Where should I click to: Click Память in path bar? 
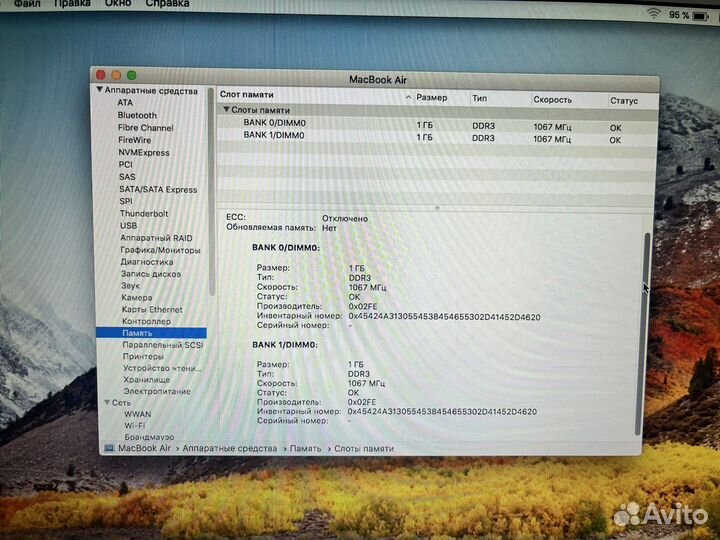pyautogui.click(x=305, y=449)
